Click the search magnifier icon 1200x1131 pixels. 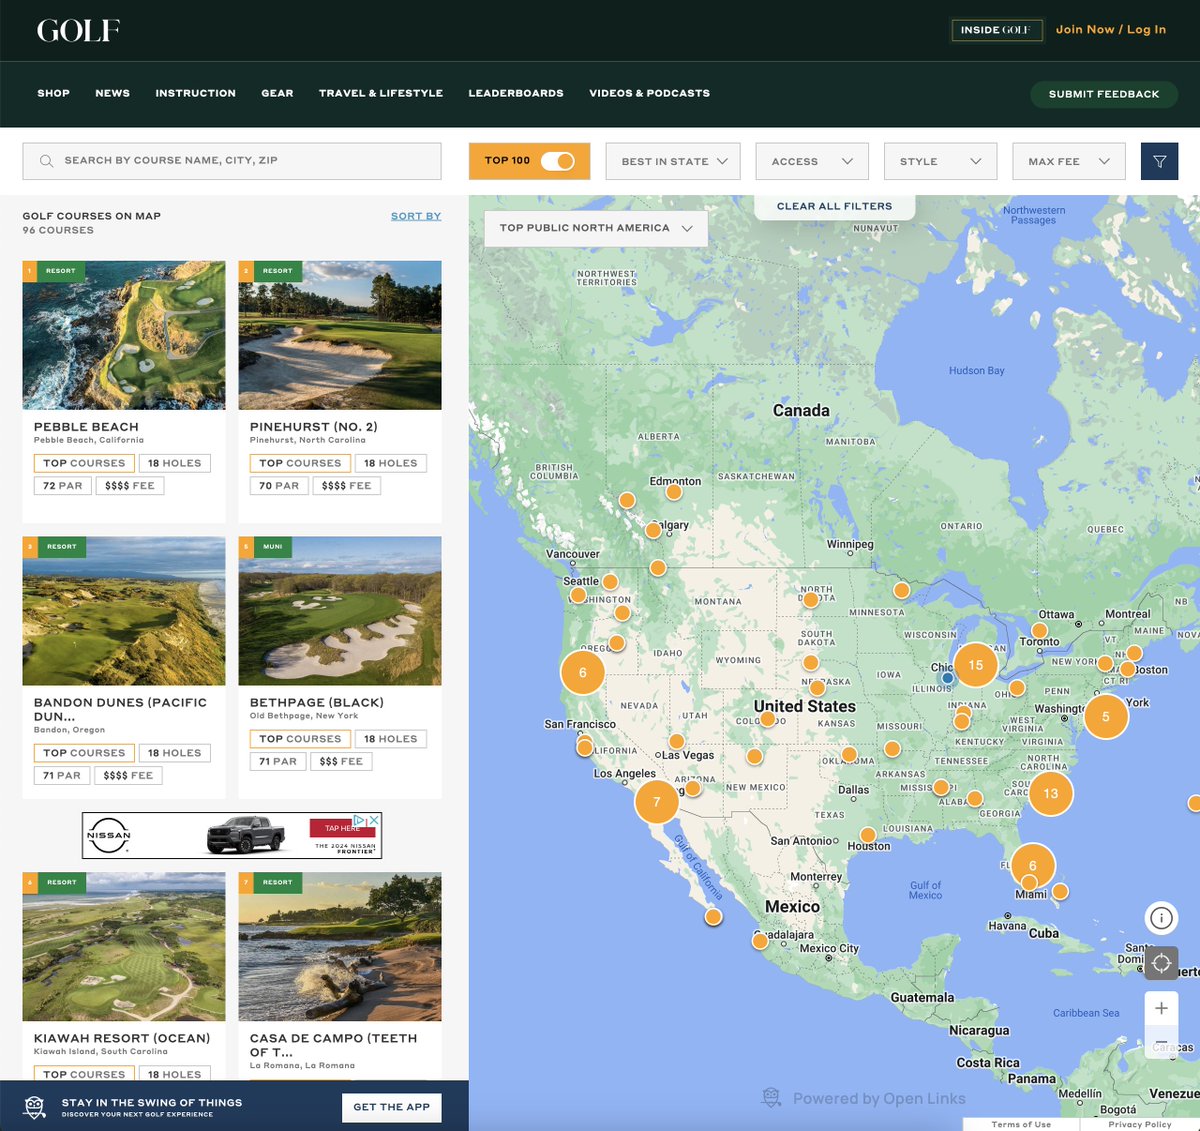pos(46,161)
